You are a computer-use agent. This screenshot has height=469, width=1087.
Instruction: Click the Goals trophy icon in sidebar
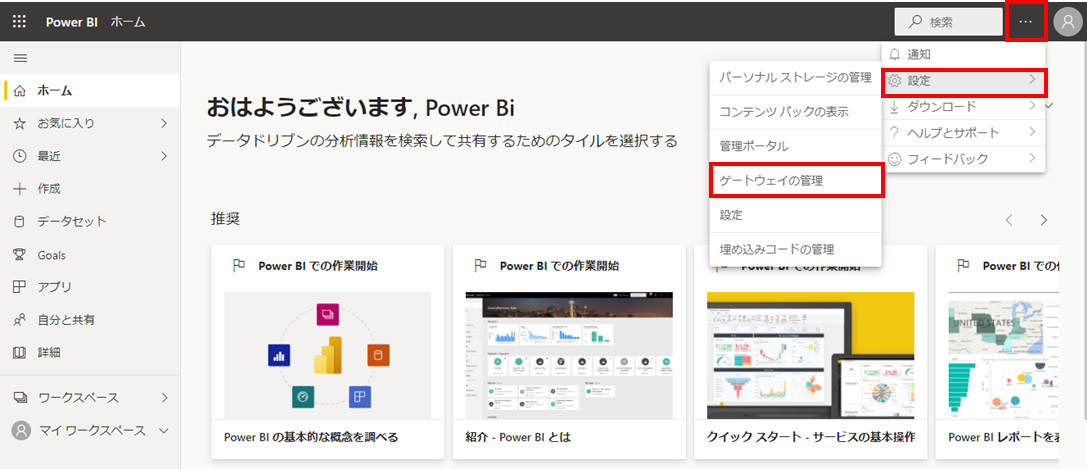pos(19,255)
